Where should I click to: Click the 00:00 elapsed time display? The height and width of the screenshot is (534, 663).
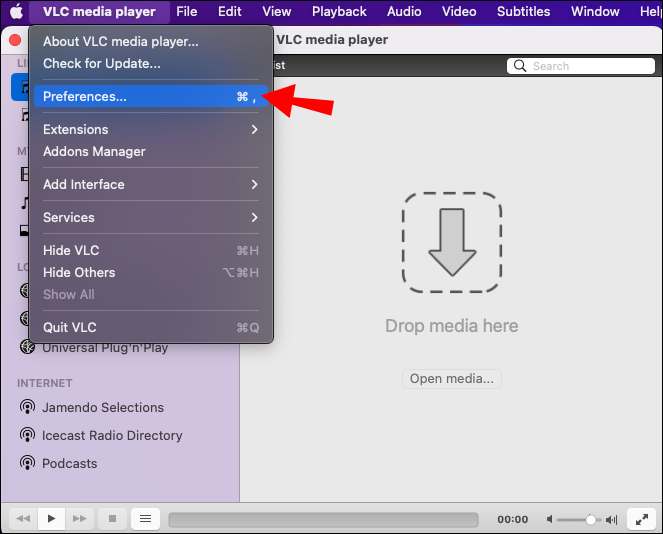[x=512, y=519]
